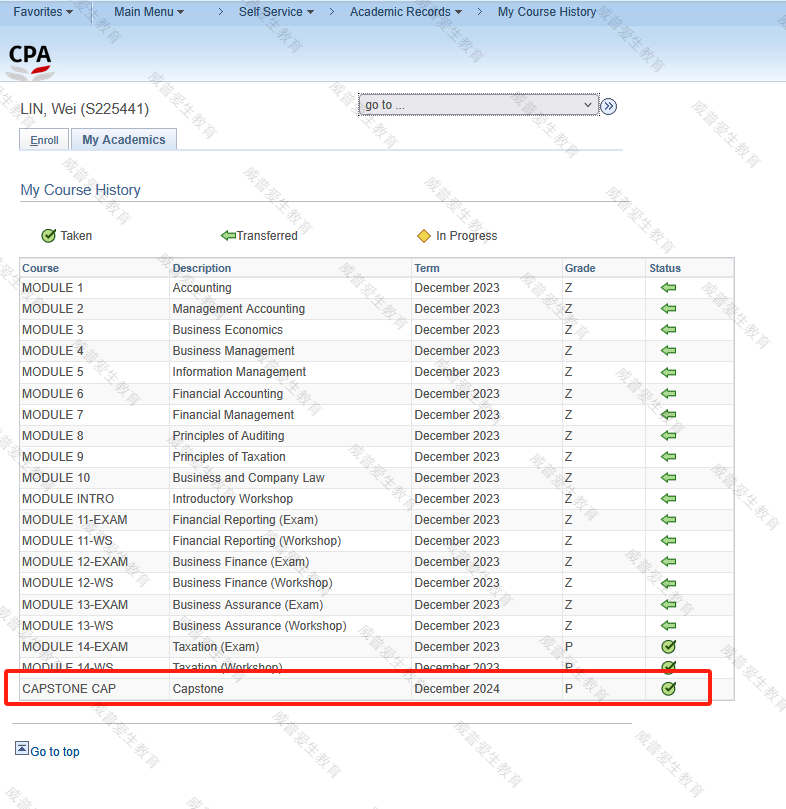Open the Favorites dropdown menu
This screenshot has width=786, height=809.
[43, 11]
